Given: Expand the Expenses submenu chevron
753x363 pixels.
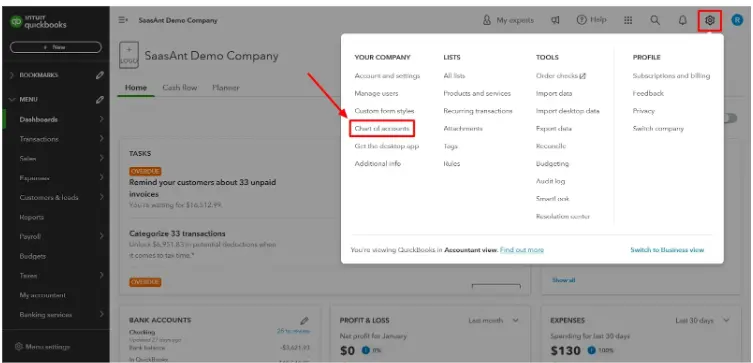Looking at the screenshot, I should 101,178.
